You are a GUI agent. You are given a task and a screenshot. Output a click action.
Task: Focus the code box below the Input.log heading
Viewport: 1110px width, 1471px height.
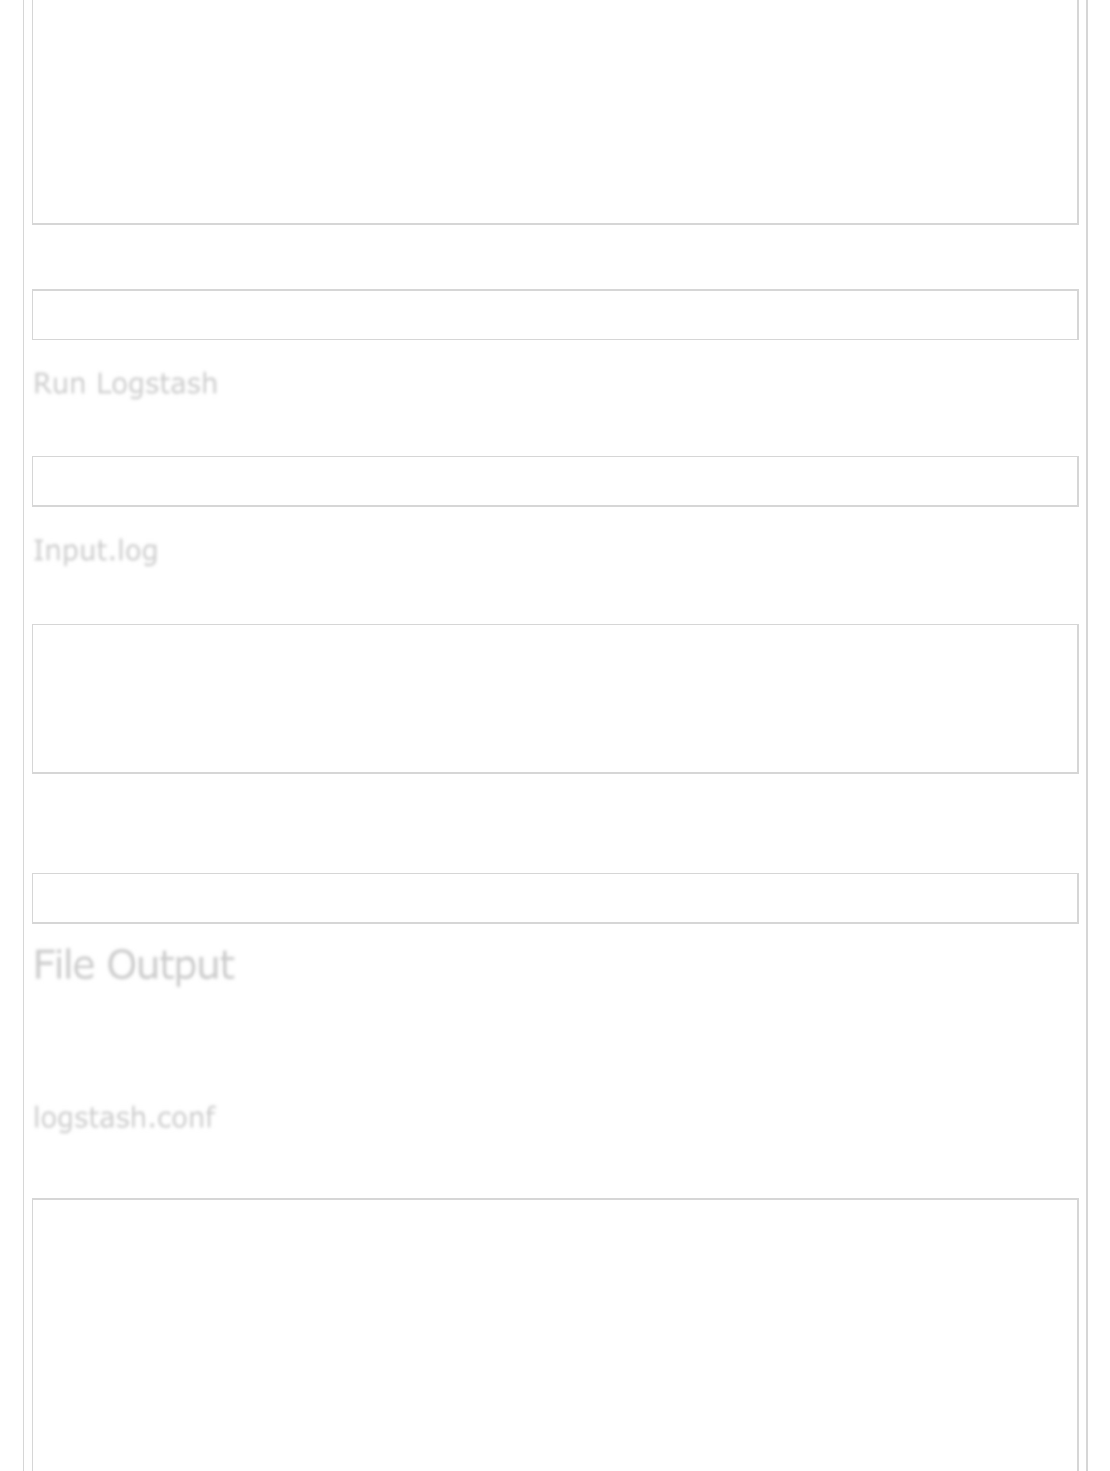[555, 699]
